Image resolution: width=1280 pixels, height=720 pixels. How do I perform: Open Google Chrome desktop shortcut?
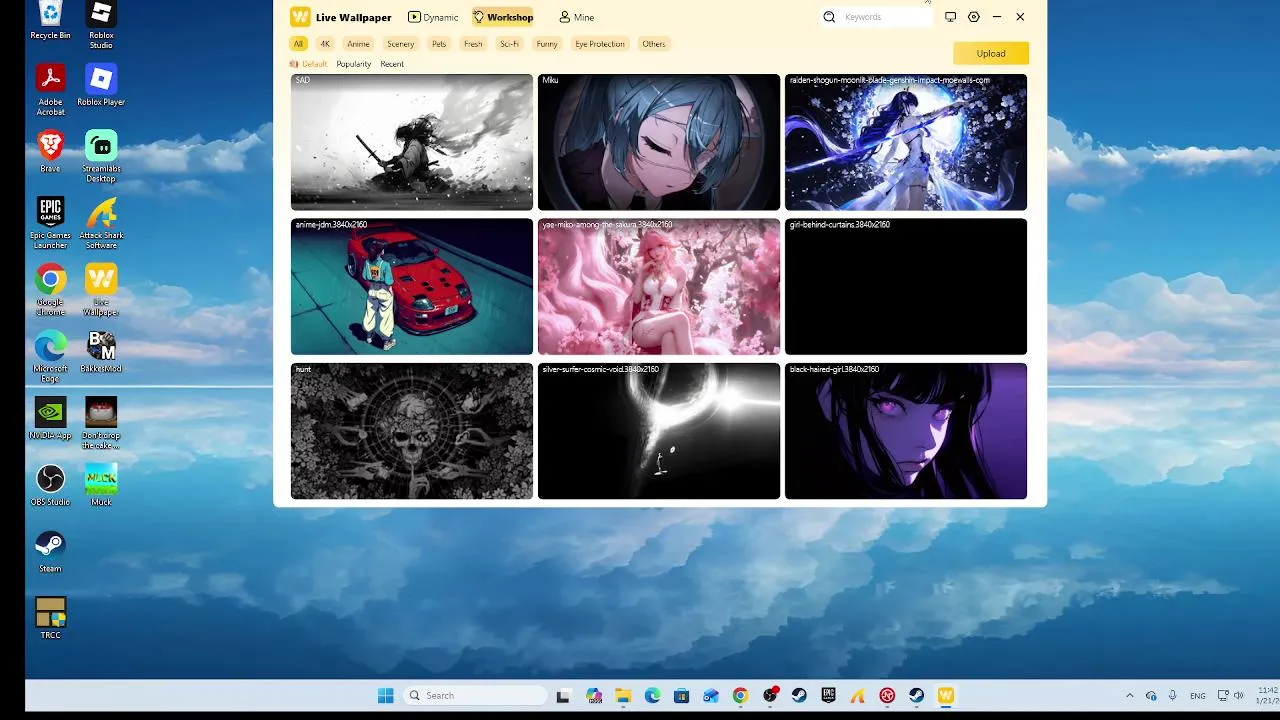(x=50, y=289)
